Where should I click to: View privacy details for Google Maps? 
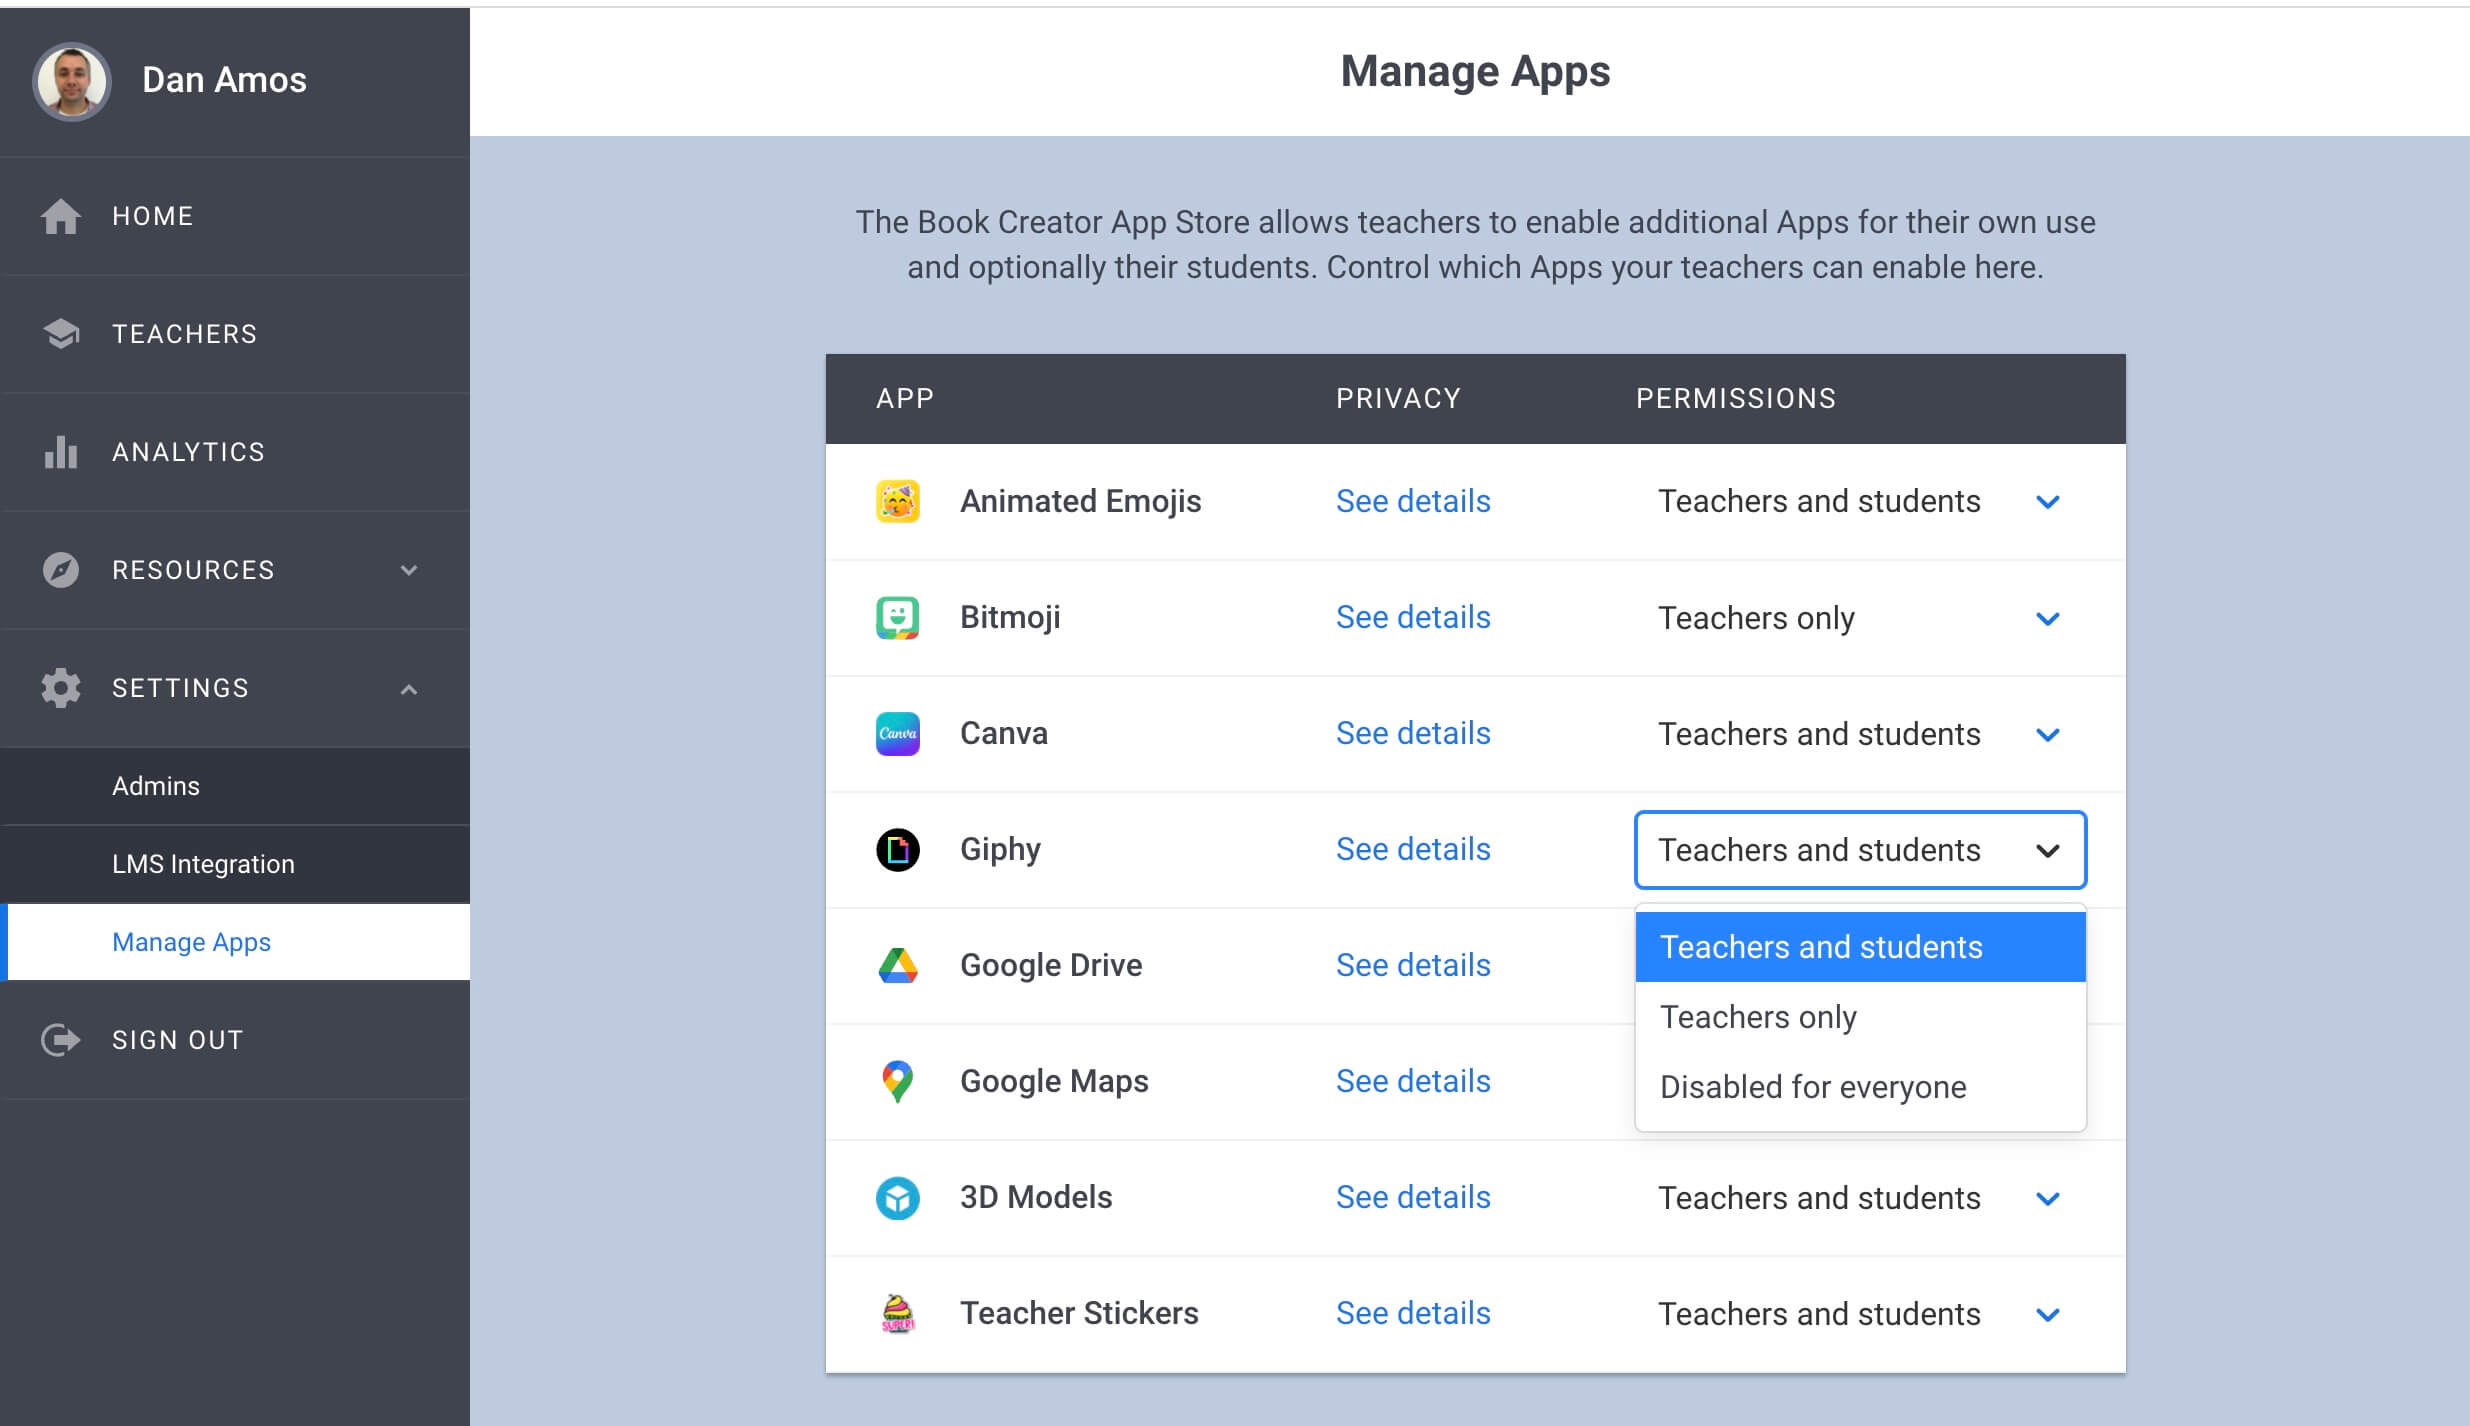[x=1413, y=1081]
